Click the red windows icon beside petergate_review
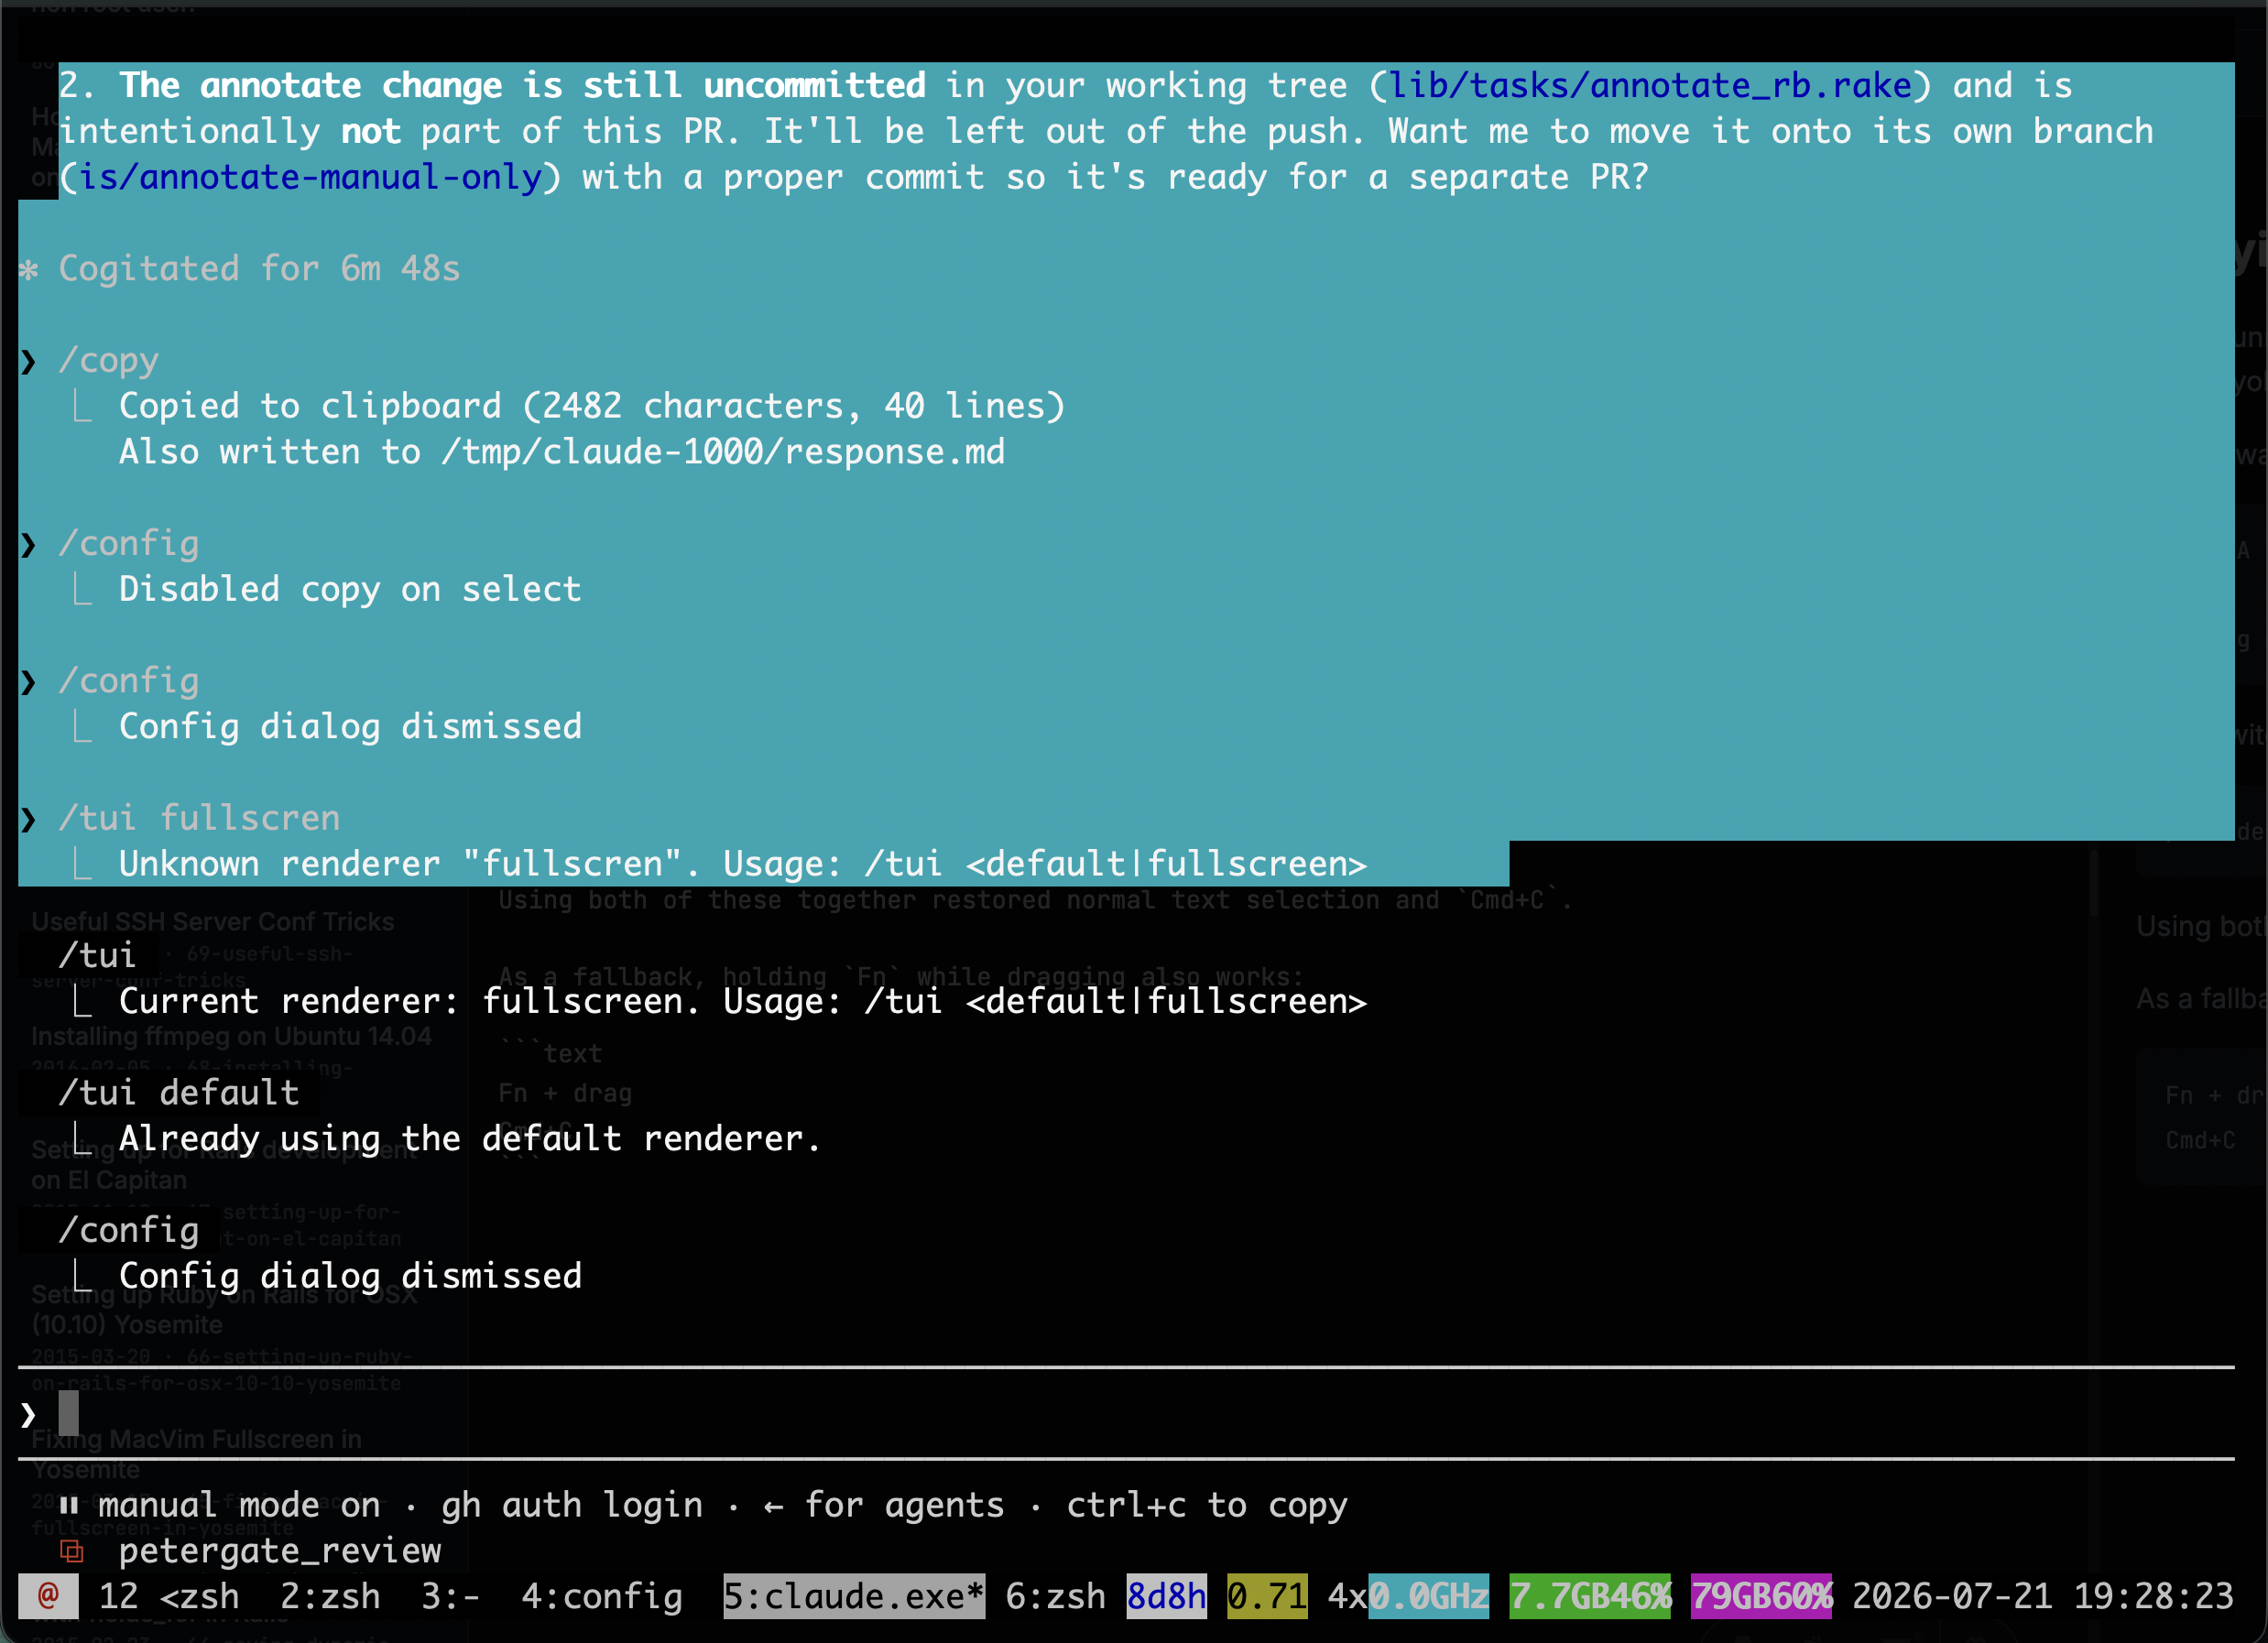 pyautogui.click(x=71, y=1551)
